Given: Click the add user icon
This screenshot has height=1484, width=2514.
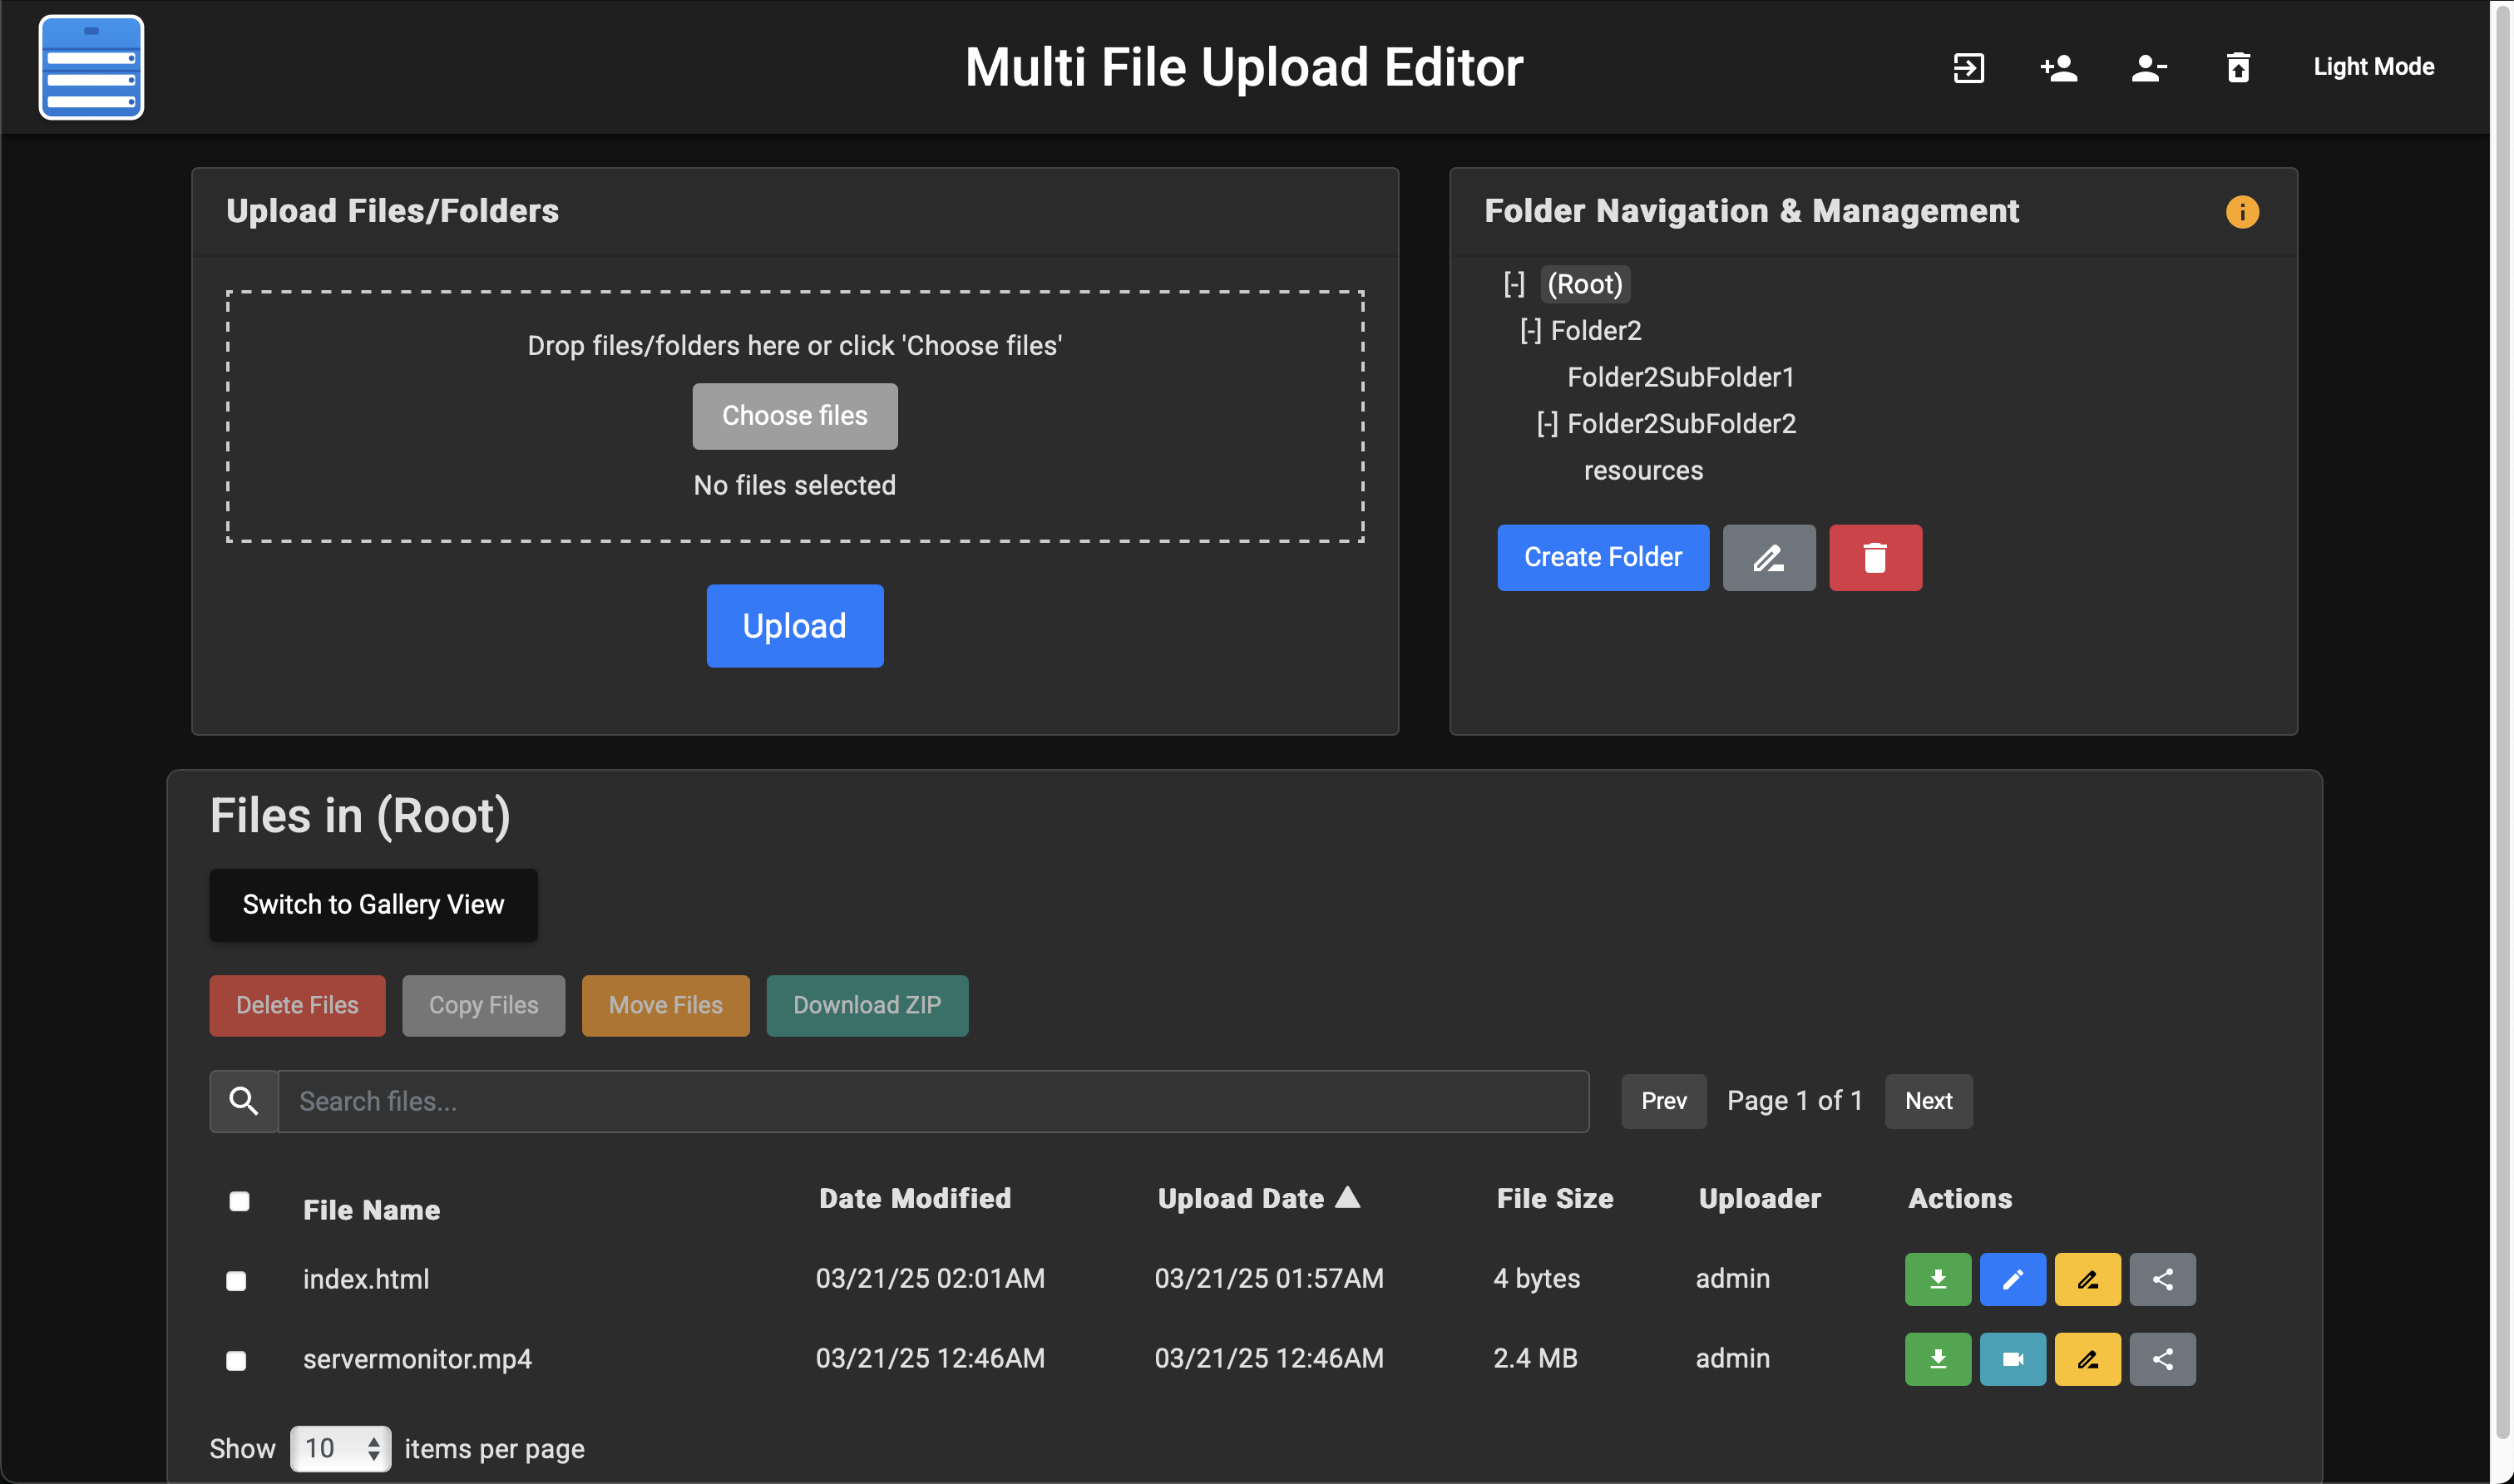Looking at the screenshot, I should coord(2059,68).
